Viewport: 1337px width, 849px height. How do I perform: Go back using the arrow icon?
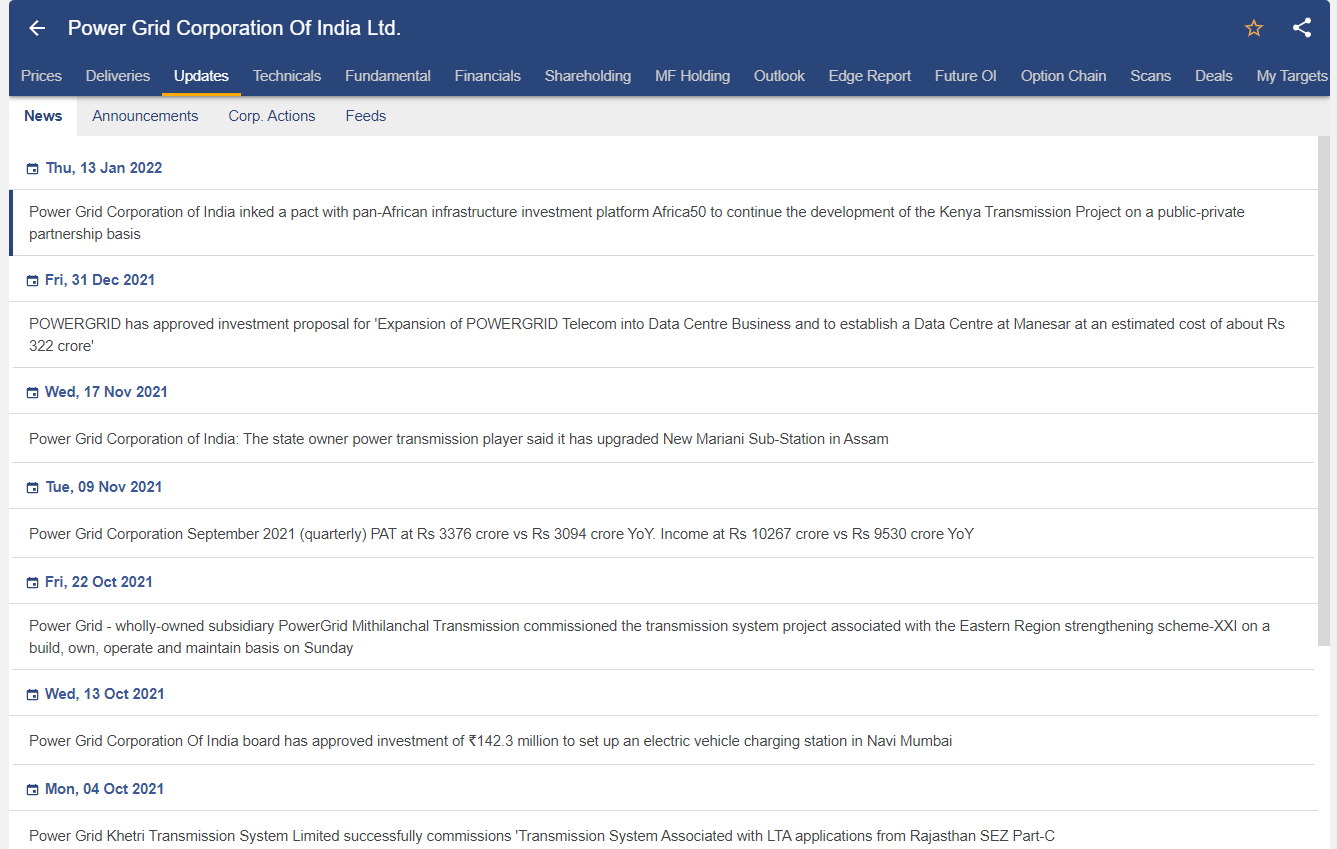tap(37, 28)
